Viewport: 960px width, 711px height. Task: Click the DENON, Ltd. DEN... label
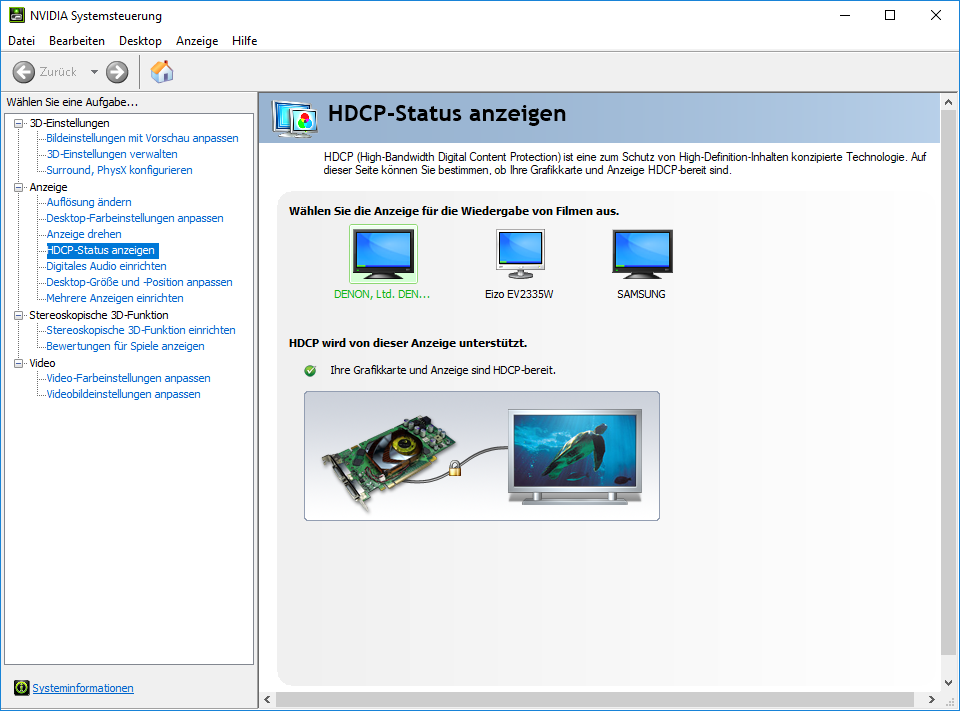pyautogui.click(x=382, y=295)
